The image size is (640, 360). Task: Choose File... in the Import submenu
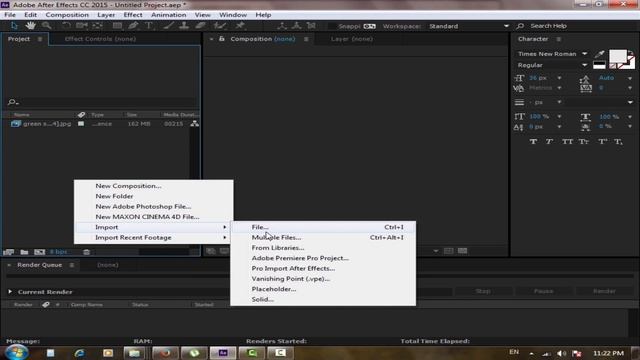click(323, 227)
